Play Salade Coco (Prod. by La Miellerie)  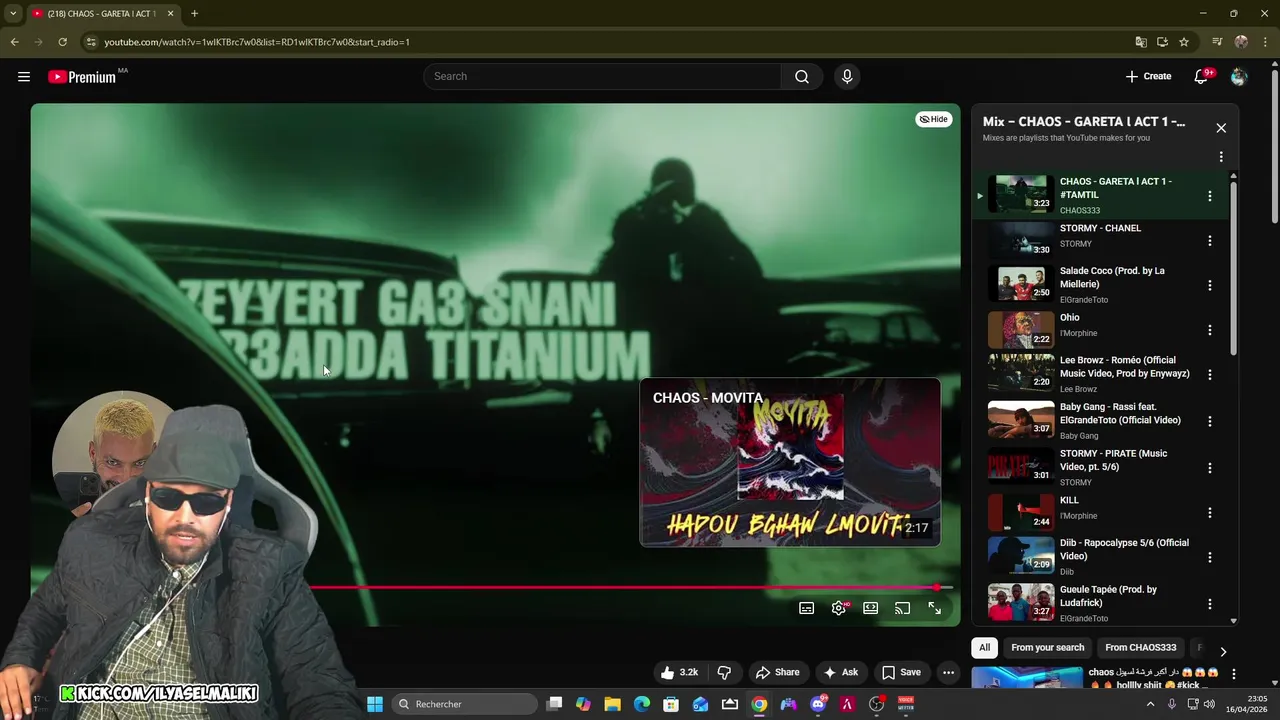point(1100,284)
